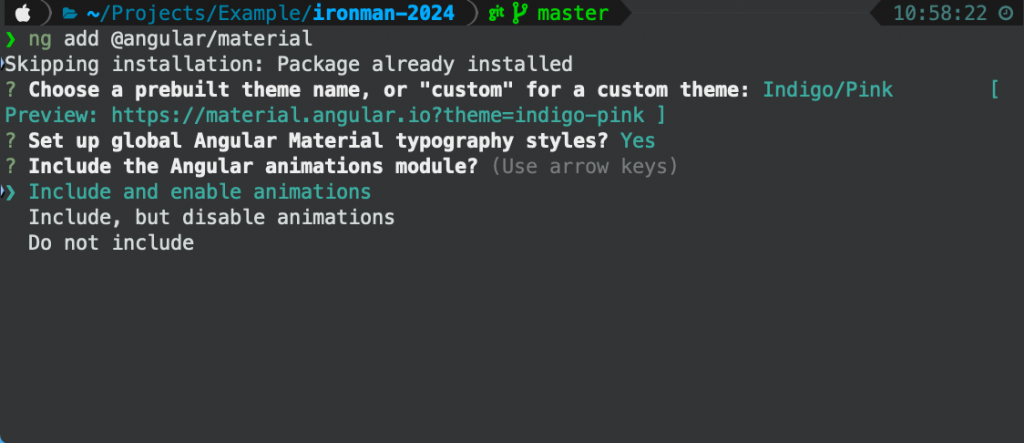Click "Include the Angular animations module?" question
Viewport: 1024px width, 443px height.
click(253, 167)
